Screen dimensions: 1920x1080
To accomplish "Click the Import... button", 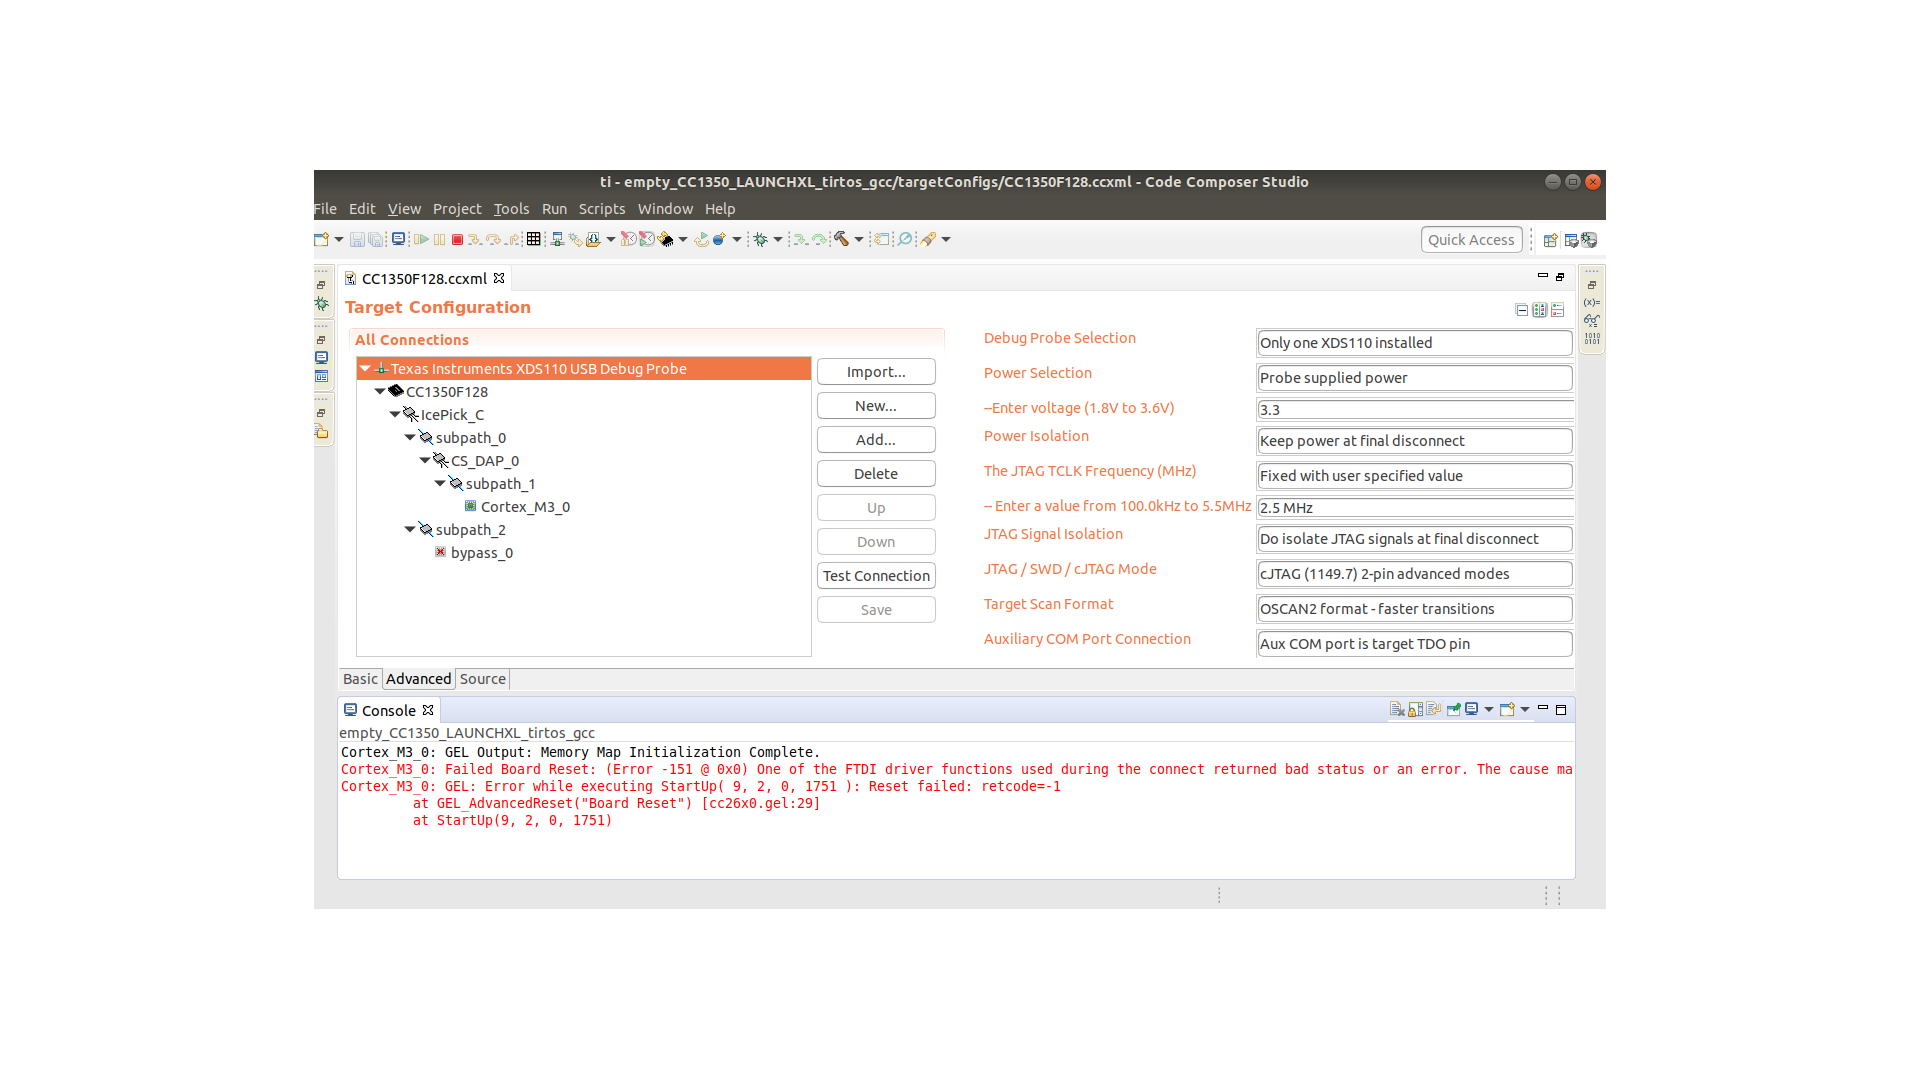I will coord(876,372).
